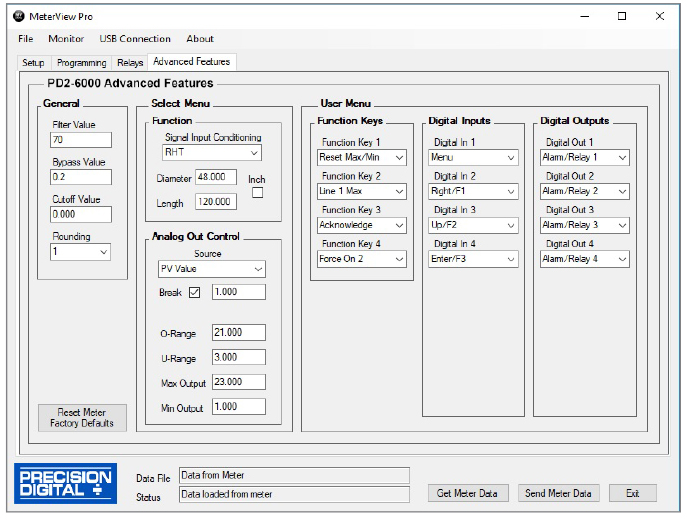Open the Digital Out 1 dropdown
692x524 pixels.
point(585,157)
